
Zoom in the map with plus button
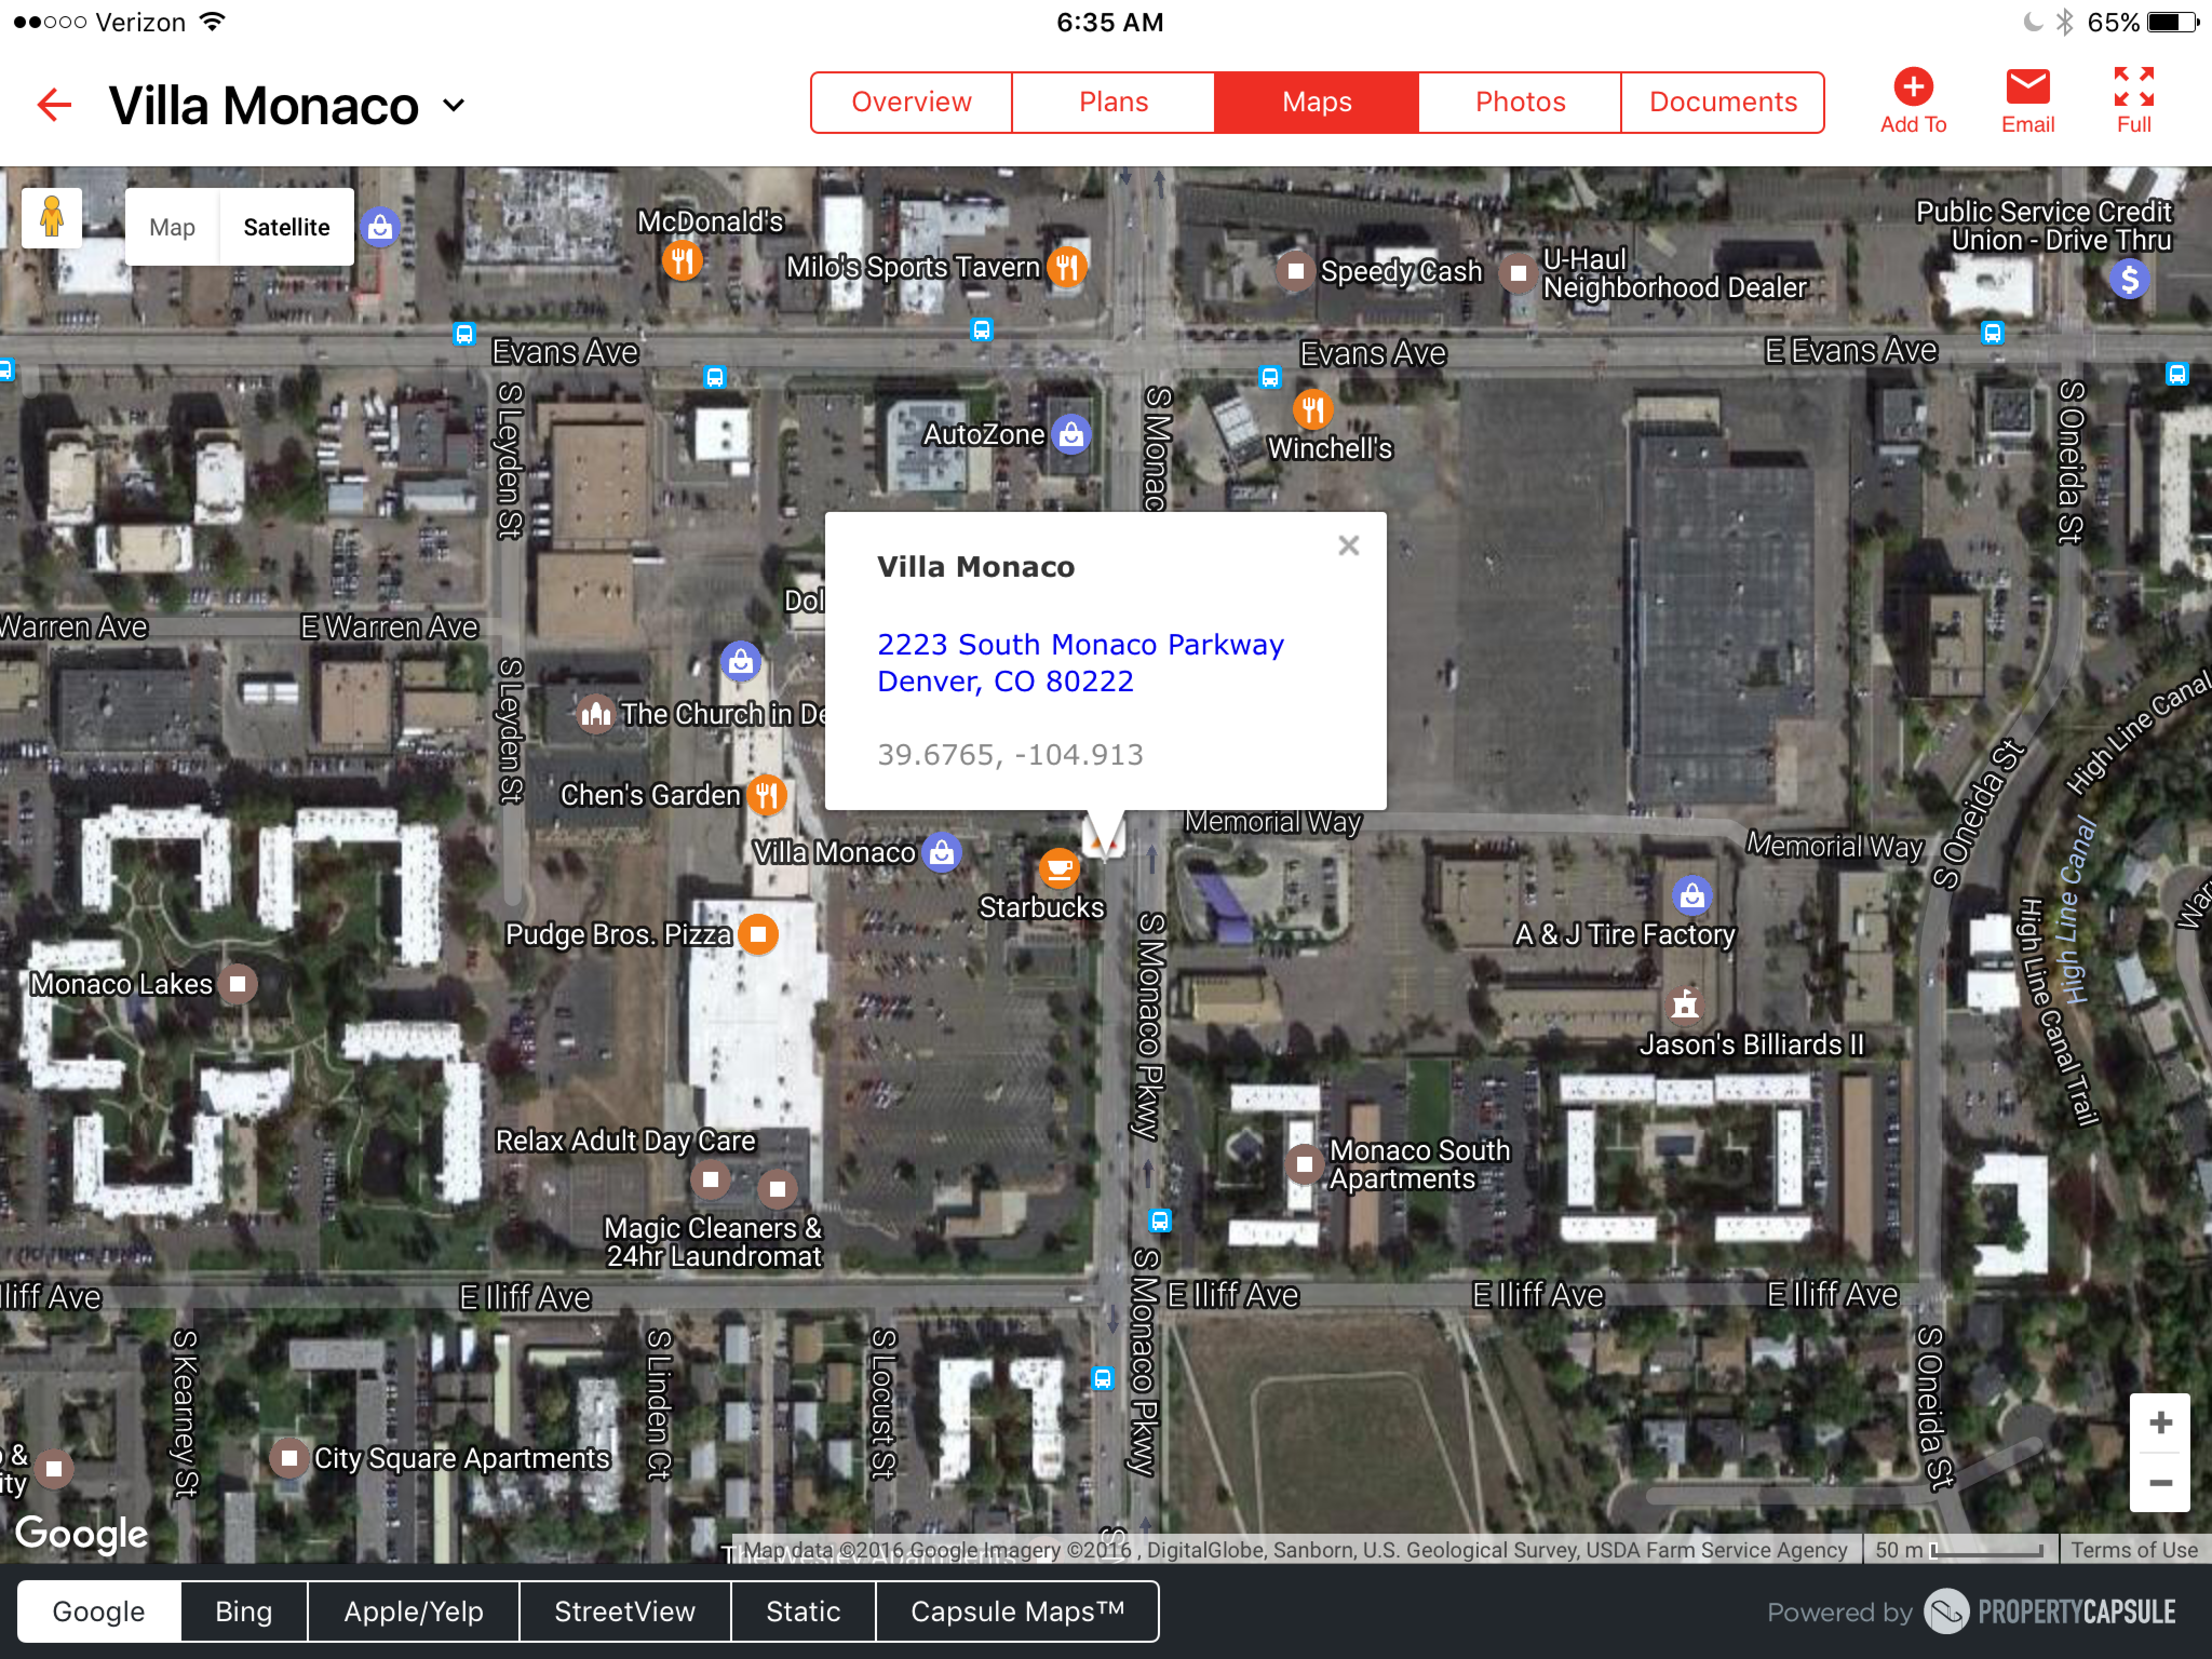pyautogui.click(x=2160, y=1423)
